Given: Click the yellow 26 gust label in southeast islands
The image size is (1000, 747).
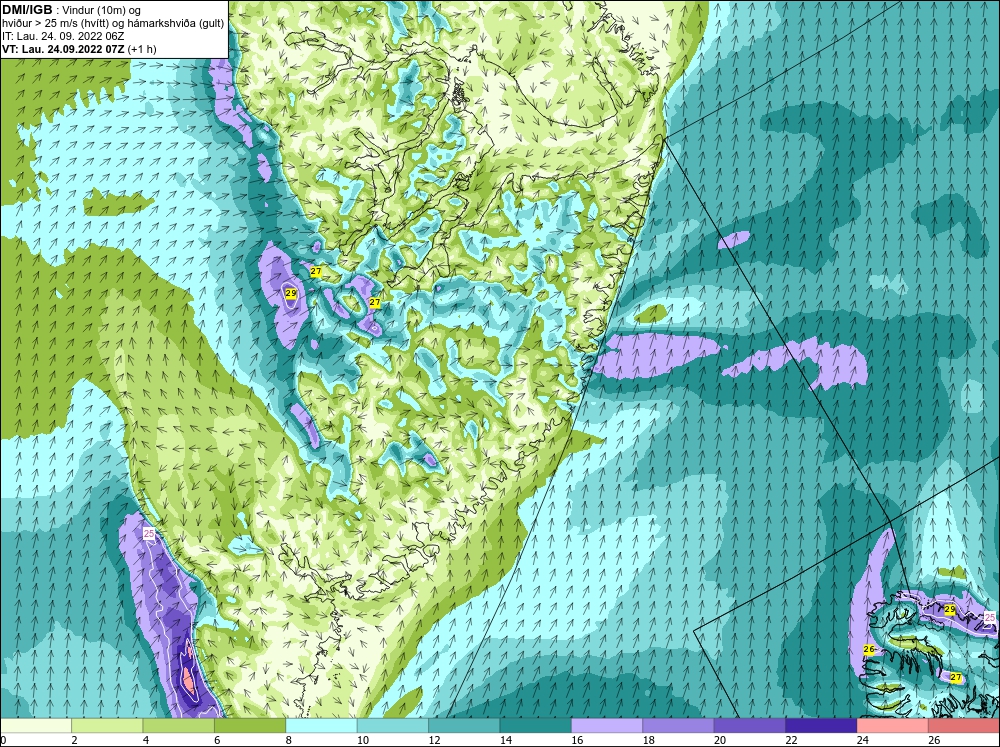Looking at the screenshot, I should 869,649.
